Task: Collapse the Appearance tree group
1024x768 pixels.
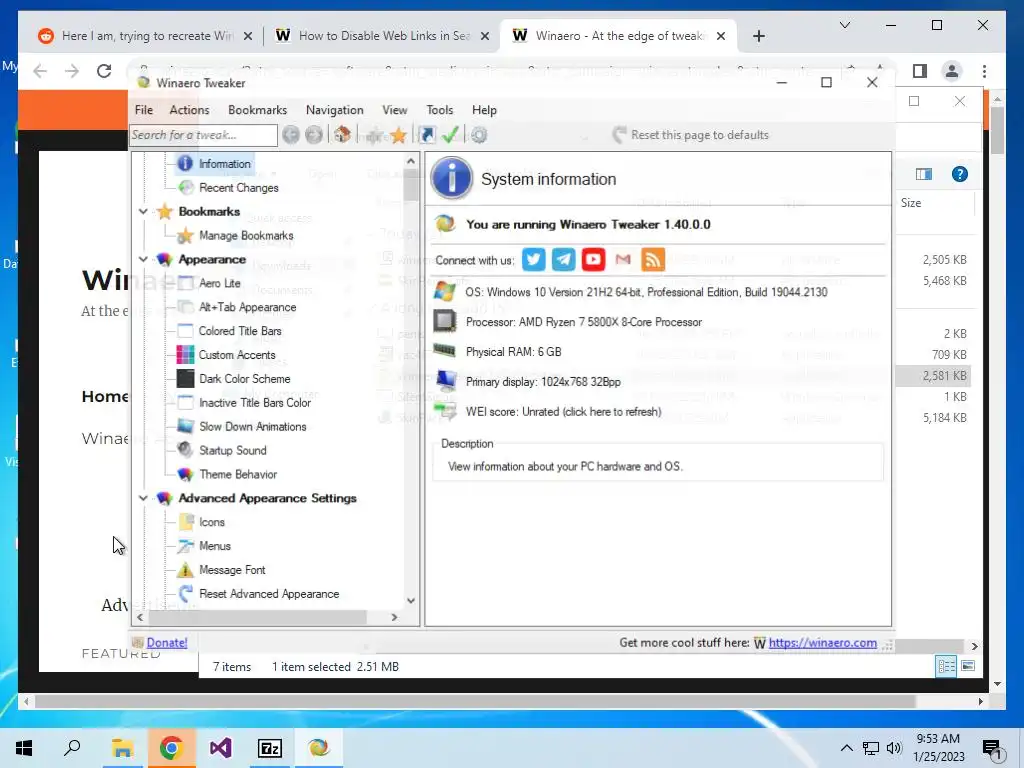Action: pos(143,259)
